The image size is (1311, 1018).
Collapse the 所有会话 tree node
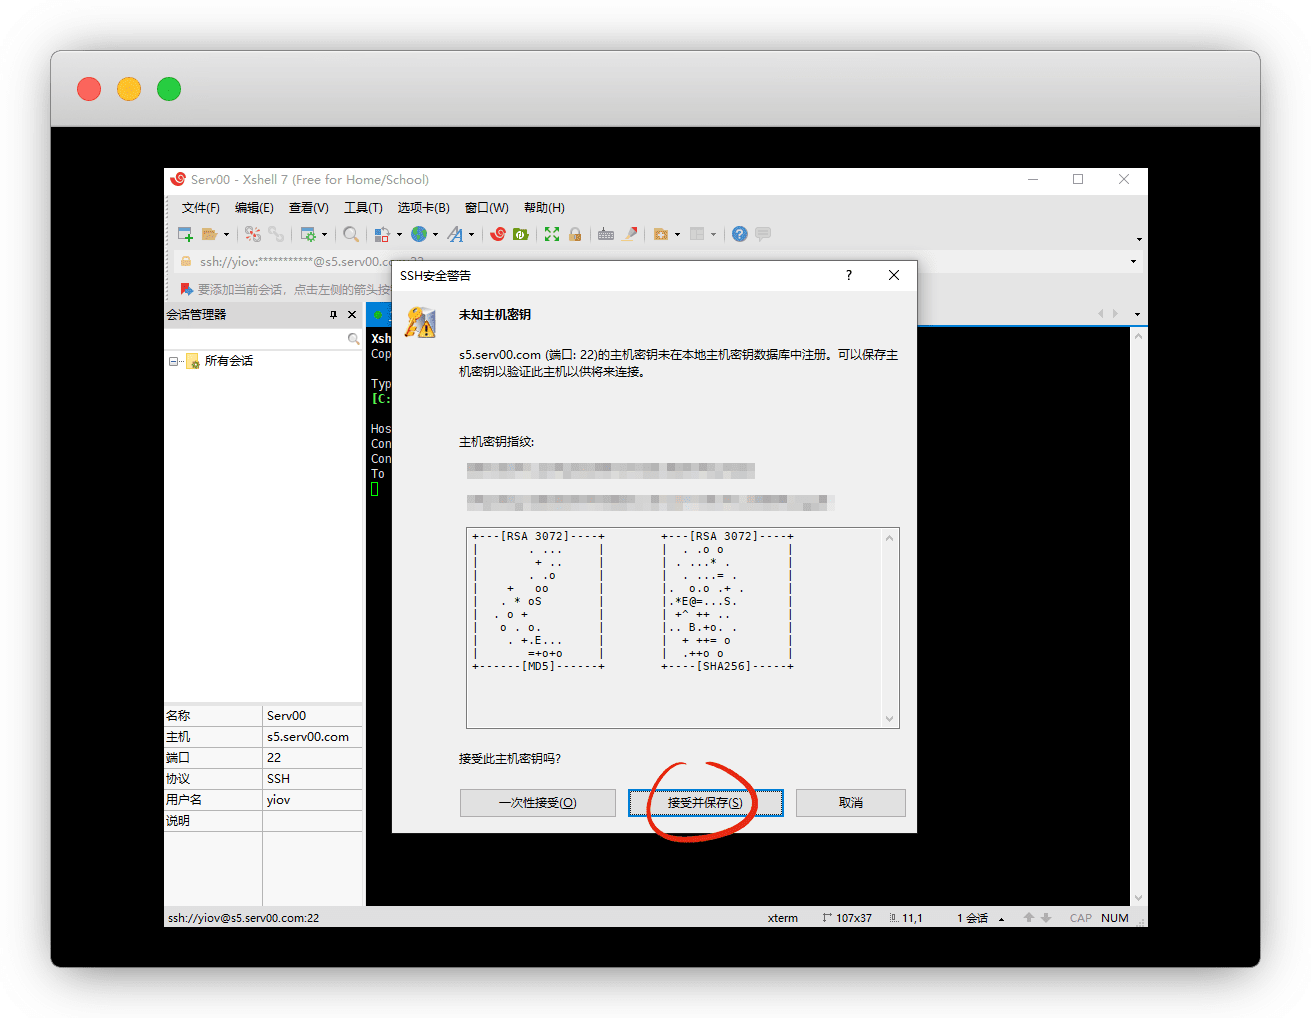point(174,361)
